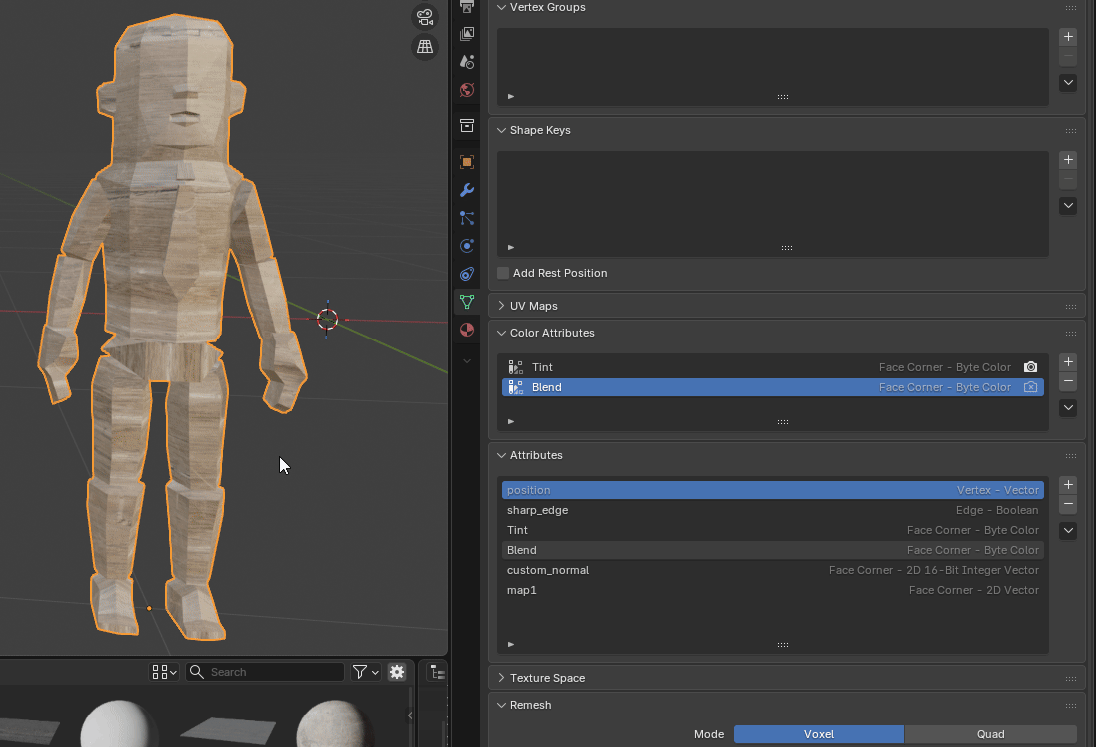Collapse the Remesh panel
Screen dimensions: 1096x747
[501, 705]
